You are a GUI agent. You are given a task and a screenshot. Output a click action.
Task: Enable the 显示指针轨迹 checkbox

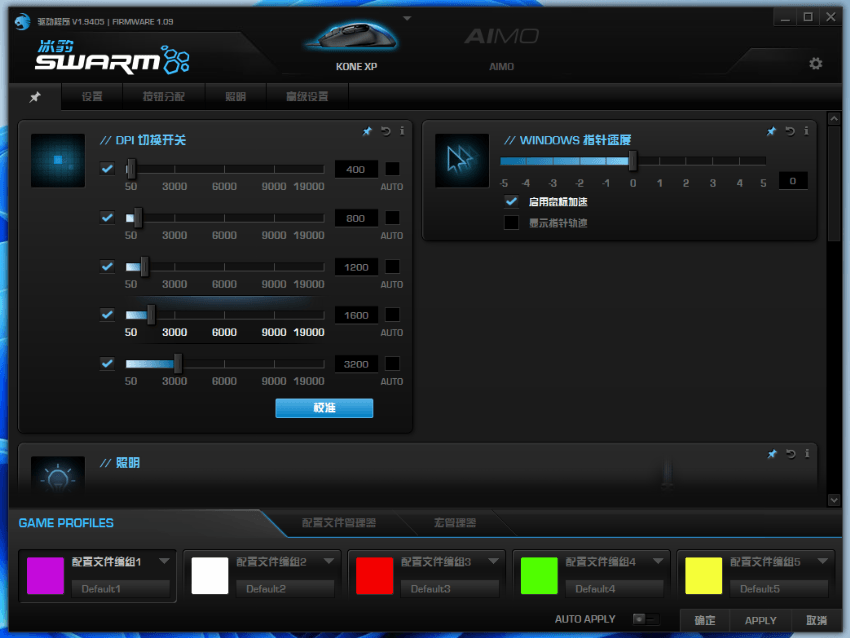pos(511,223)
